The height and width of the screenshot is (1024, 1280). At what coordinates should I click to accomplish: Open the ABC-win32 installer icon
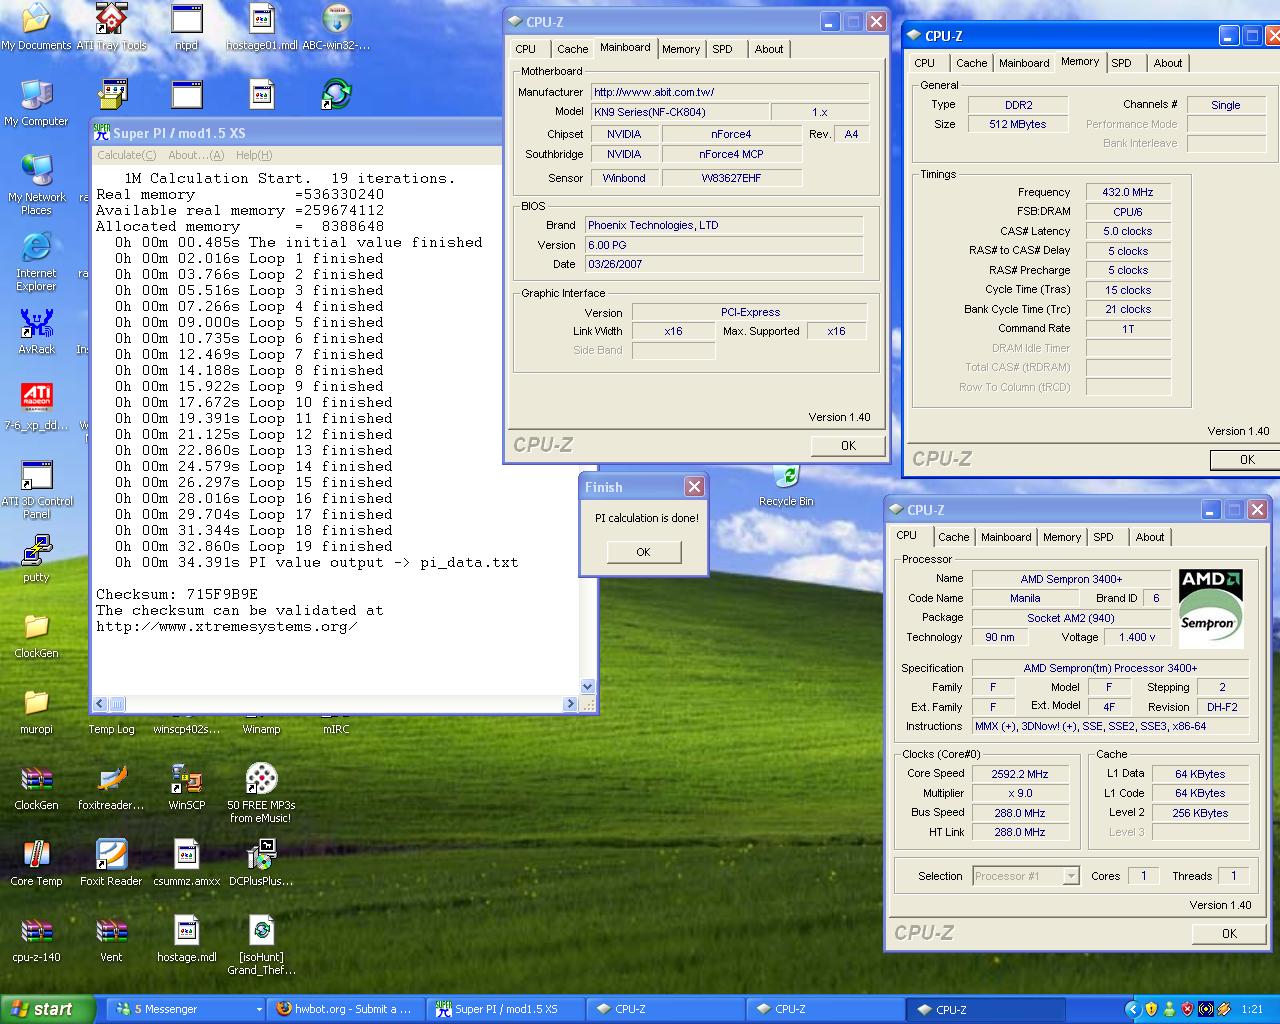[x=336, y=27]
